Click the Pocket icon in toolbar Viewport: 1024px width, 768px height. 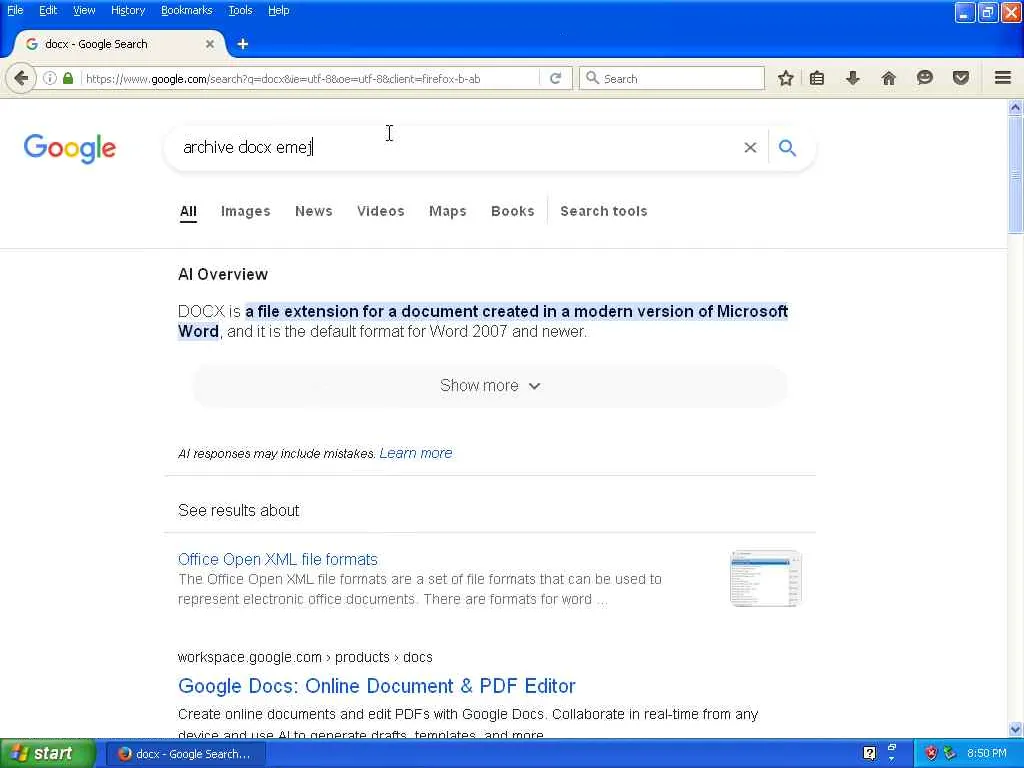(961, 78)
